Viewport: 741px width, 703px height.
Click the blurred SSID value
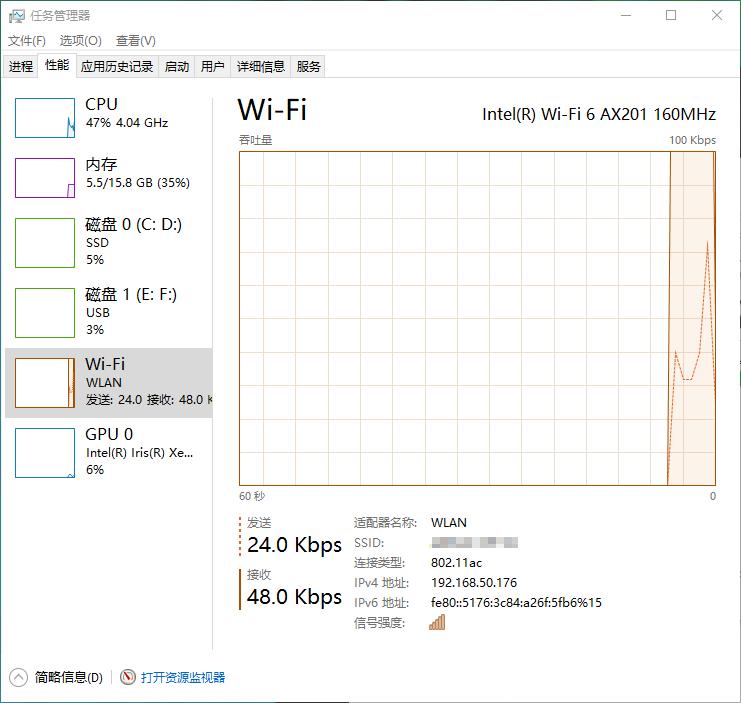click(x=474, y=542)
